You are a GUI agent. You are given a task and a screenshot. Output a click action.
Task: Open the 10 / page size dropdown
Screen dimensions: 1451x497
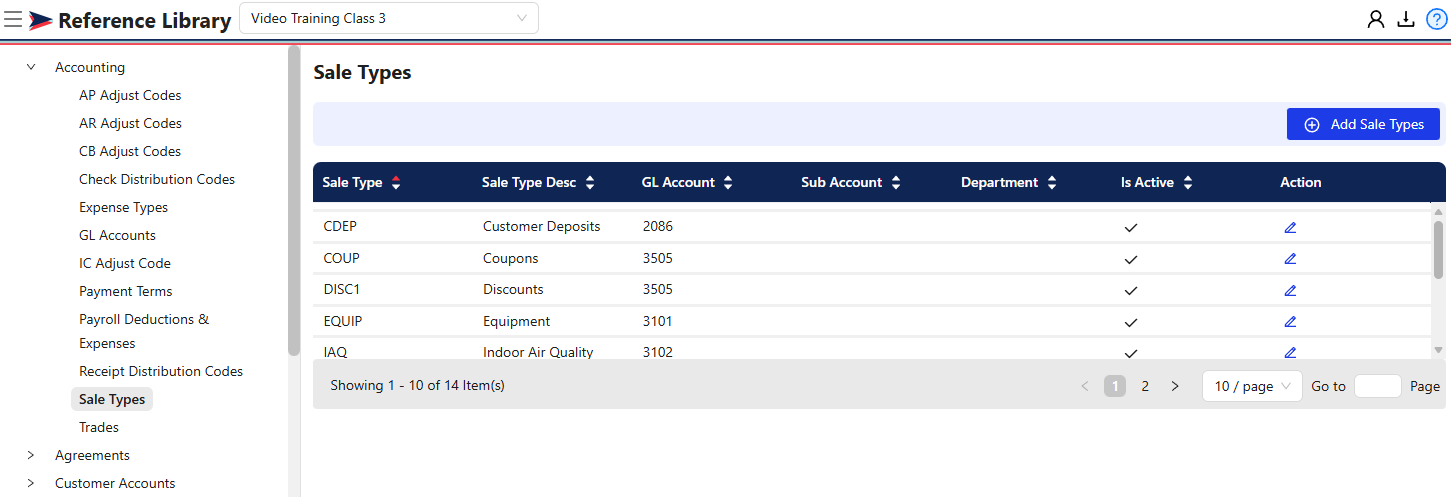(x=1252, y=386)
